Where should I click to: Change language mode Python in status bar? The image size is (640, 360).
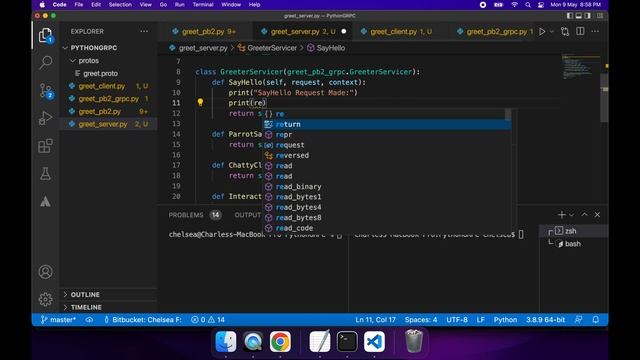click(x=505, y=320)
